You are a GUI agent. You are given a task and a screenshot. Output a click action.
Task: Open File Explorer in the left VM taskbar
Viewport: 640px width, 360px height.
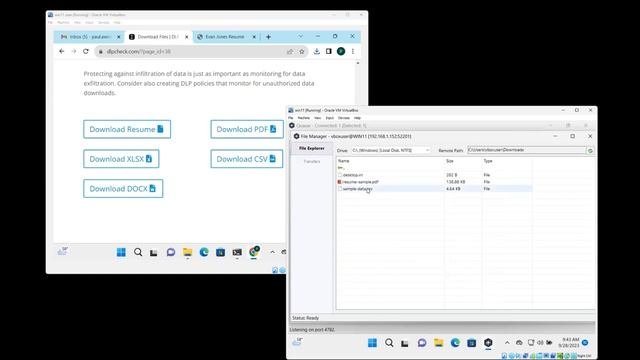(x=187, y=252)
